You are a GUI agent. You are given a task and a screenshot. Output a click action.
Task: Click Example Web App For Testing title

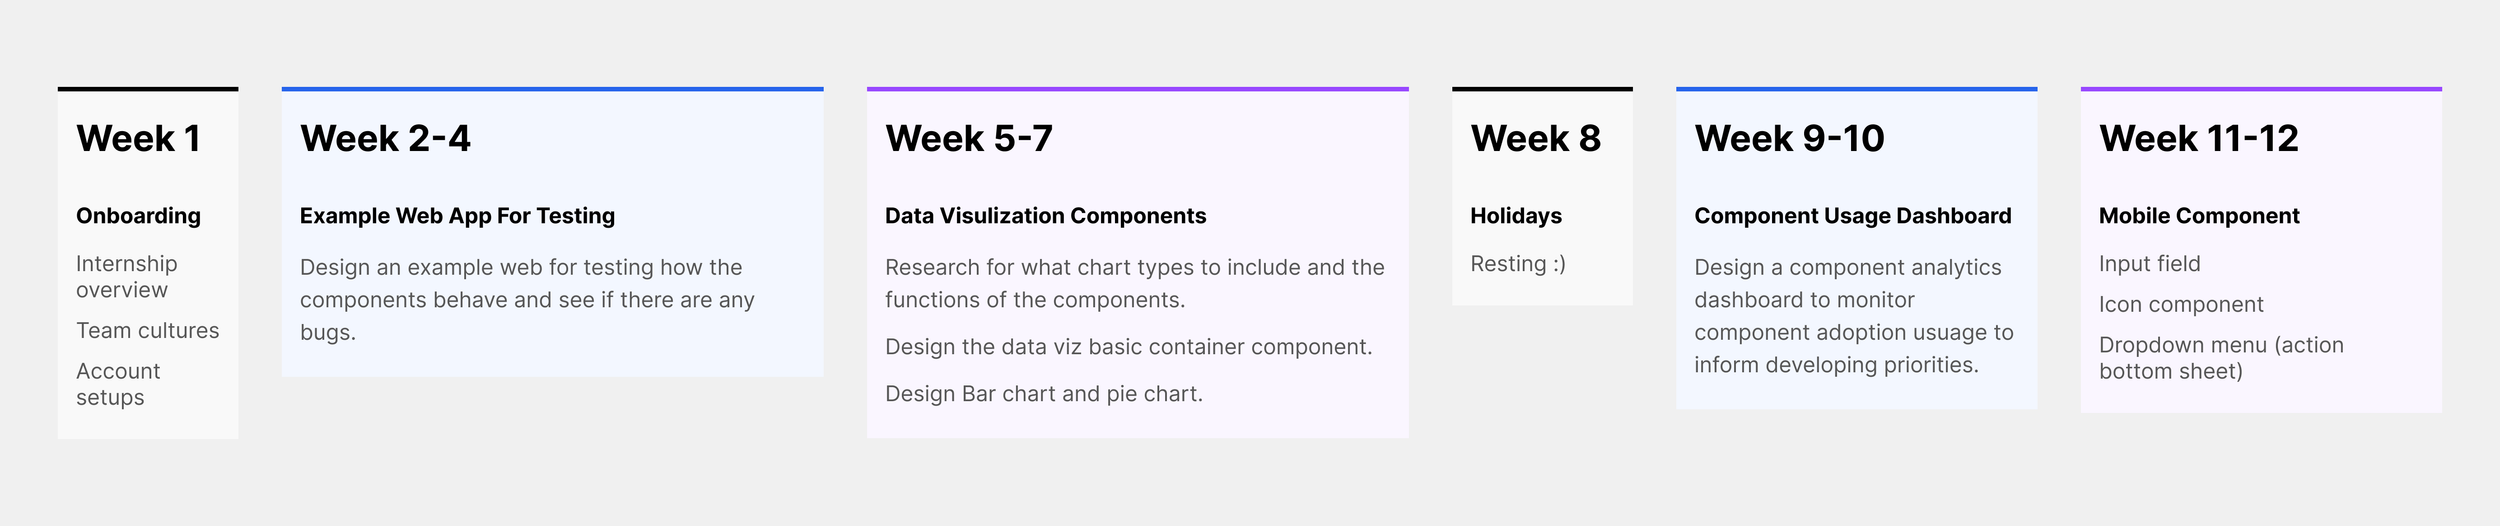click(x=457, y=216)
